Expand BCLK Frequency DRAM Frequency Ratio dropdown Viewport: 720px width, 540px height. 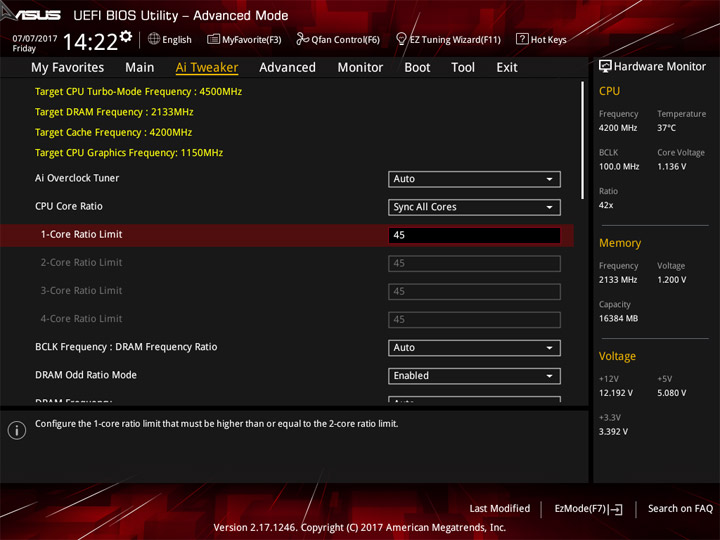[x=474, y=348]
